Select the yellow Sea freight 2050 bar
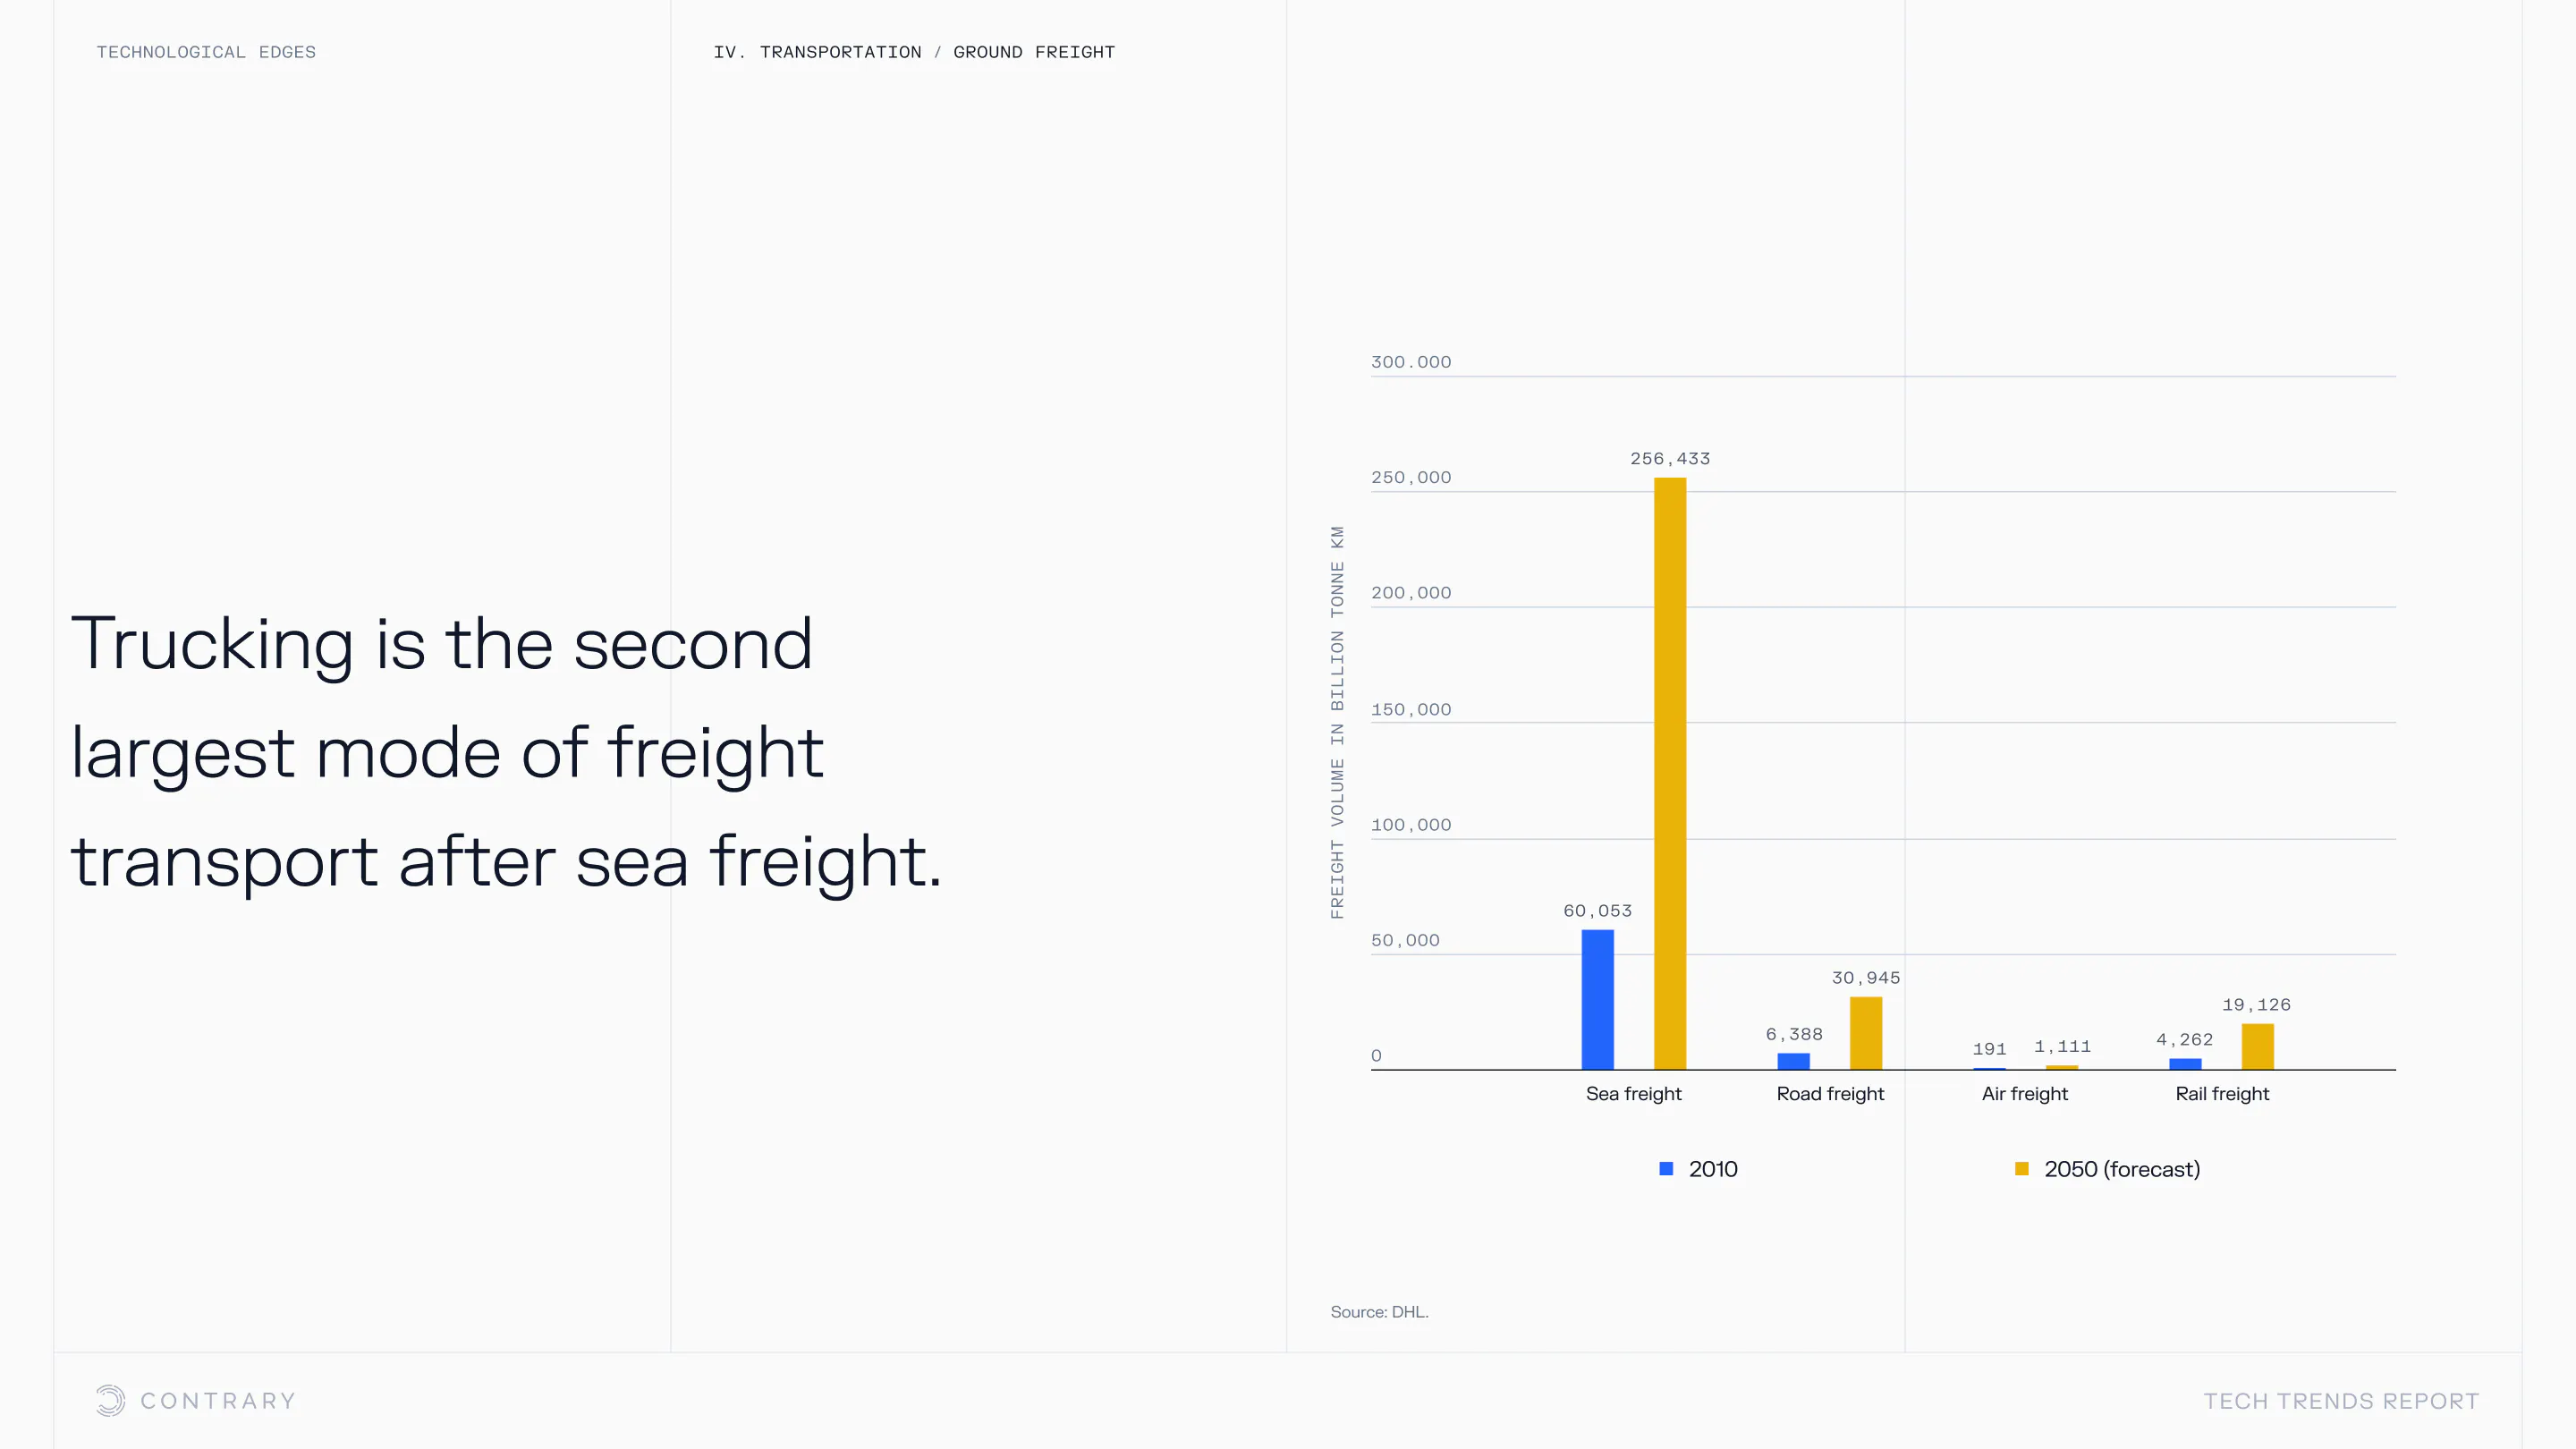This screenshot has width=2576, height=1449. [1669, 773]
